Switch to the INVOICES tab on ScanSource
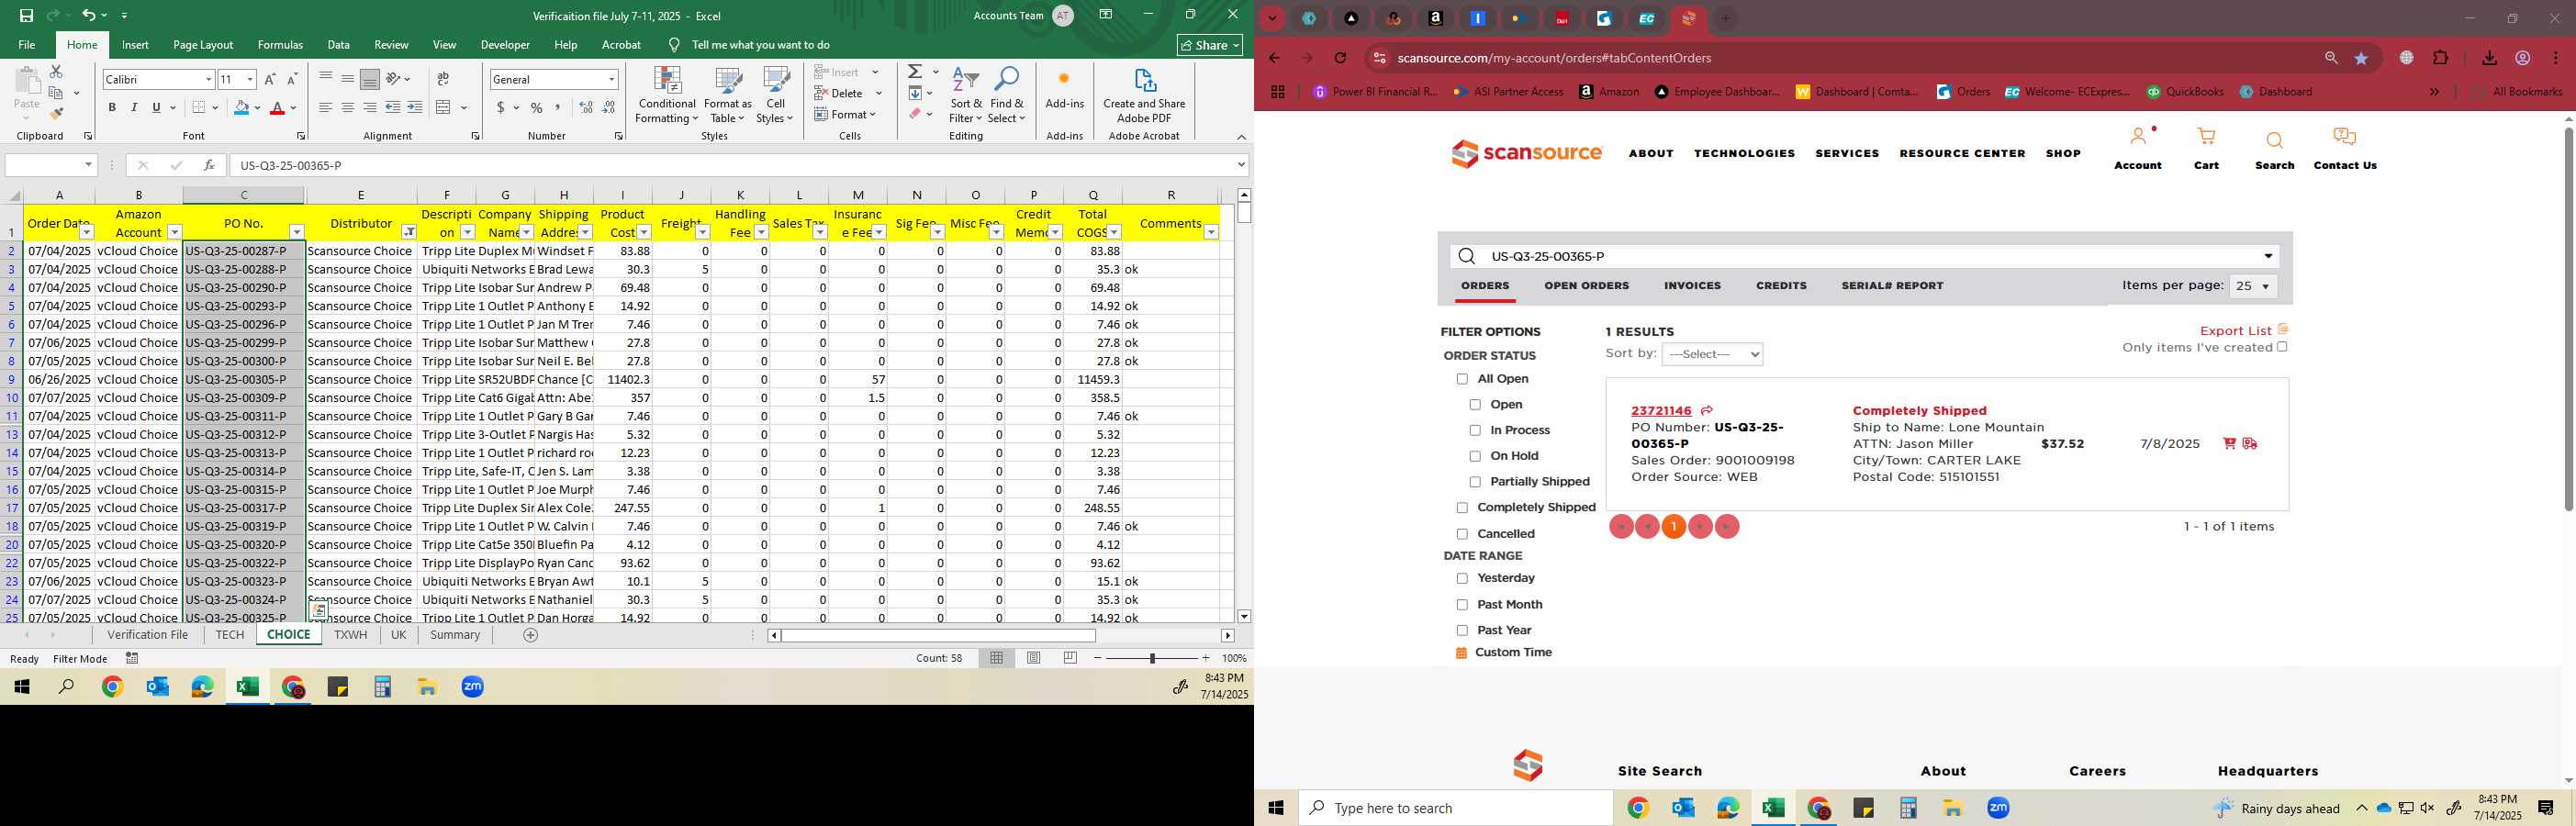Viewport: 2576px width, 826px height. tap(1692, 286)
